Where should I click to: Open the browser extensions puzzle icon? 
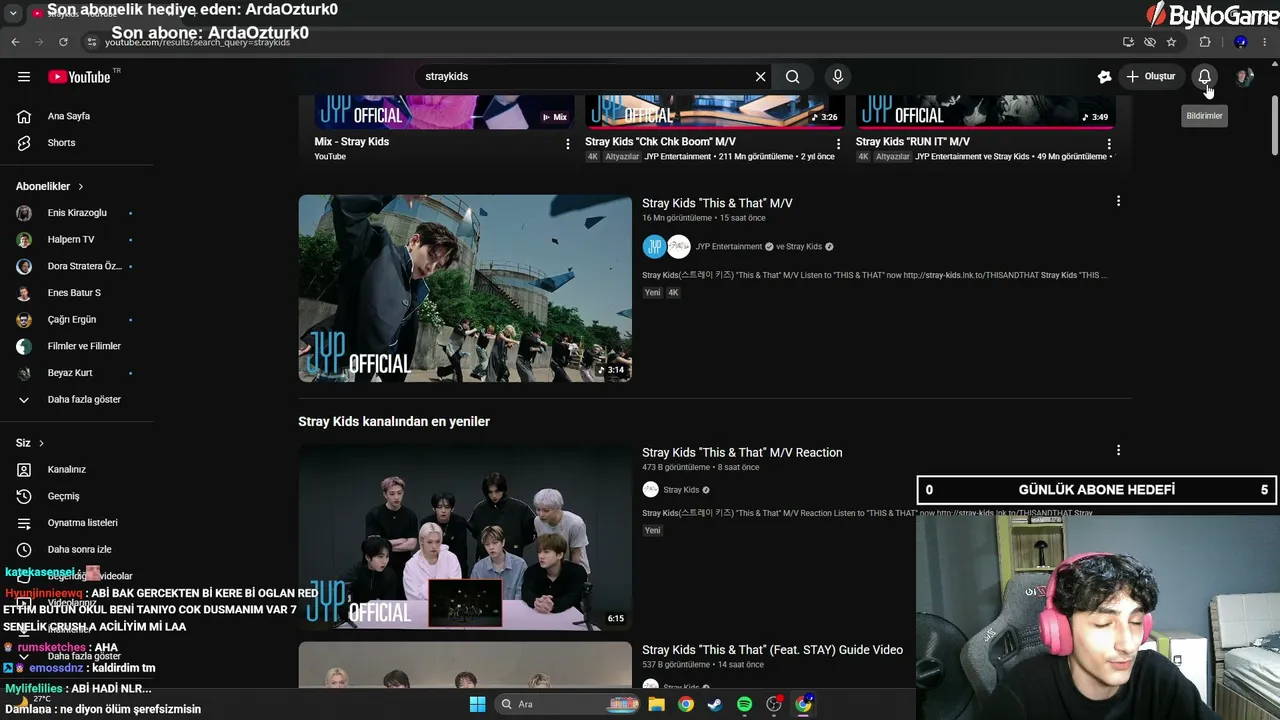click(x=1205, y=42)
